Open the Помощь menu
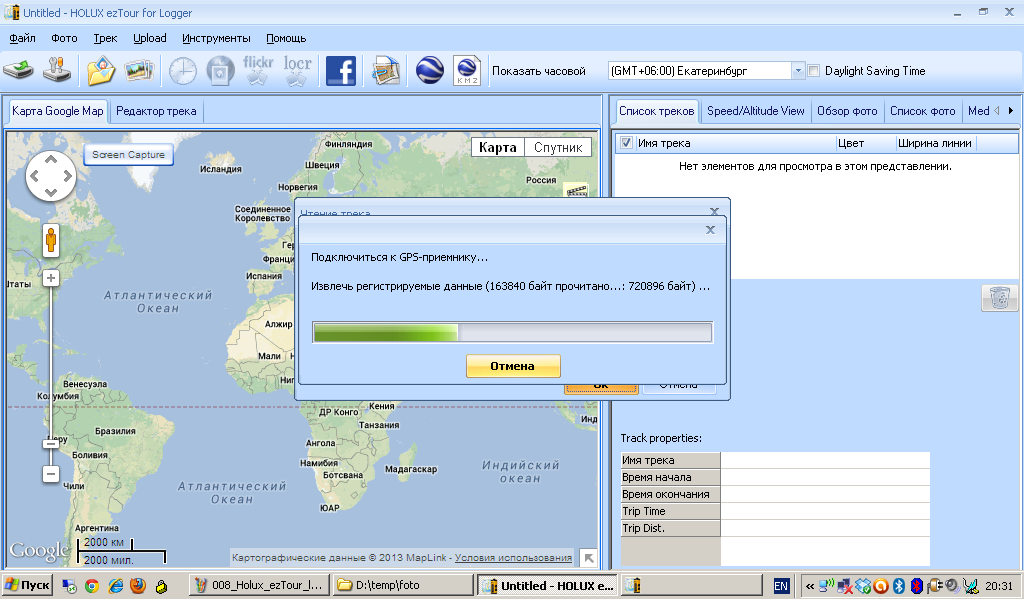The image size is (1024, 600). (286, 38)
